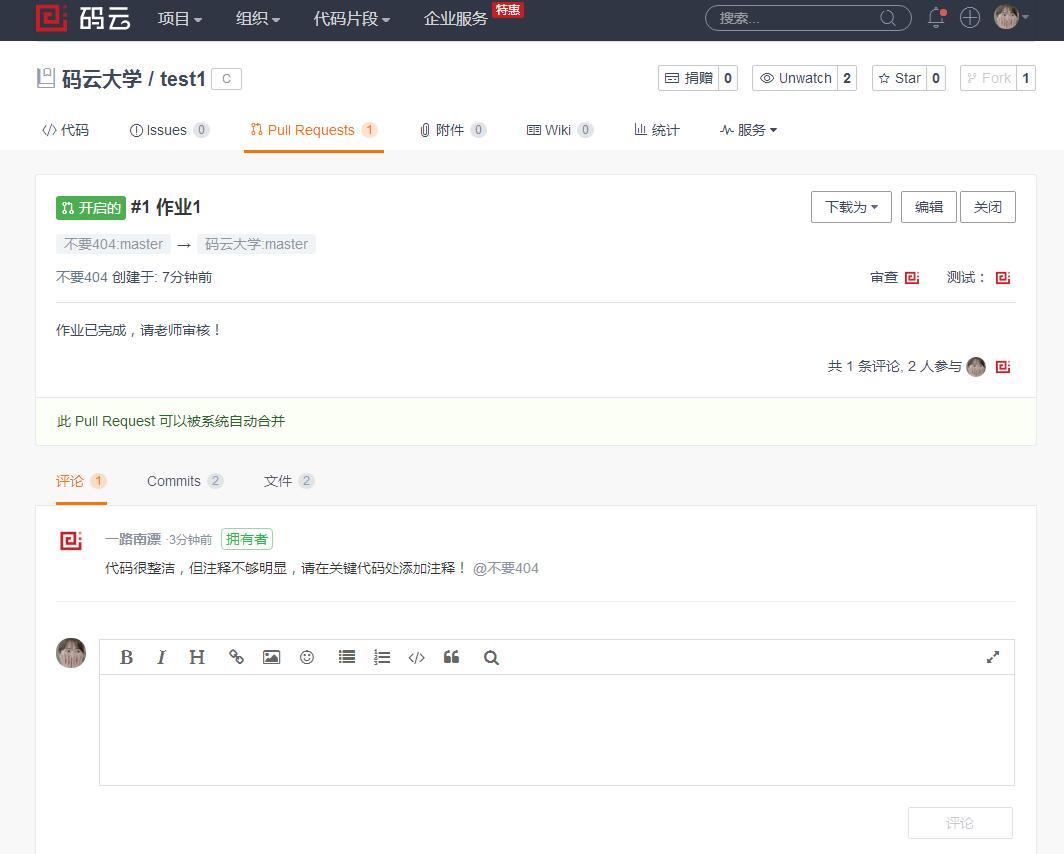Expand the comment editor to fullscreen

coord(993,657)
